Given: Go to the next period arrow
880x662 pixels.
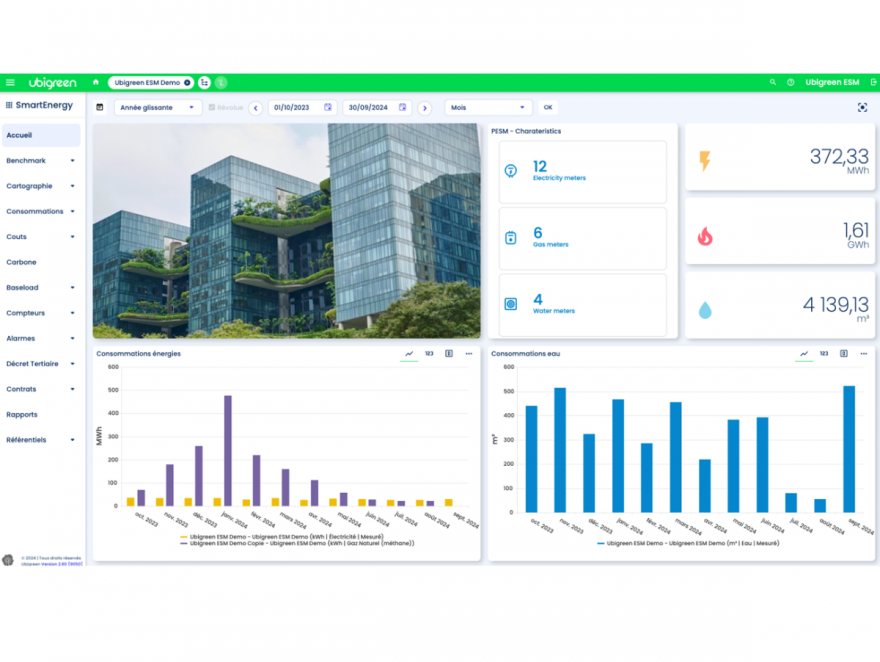Looking at the screenshot, I should 425,108.
